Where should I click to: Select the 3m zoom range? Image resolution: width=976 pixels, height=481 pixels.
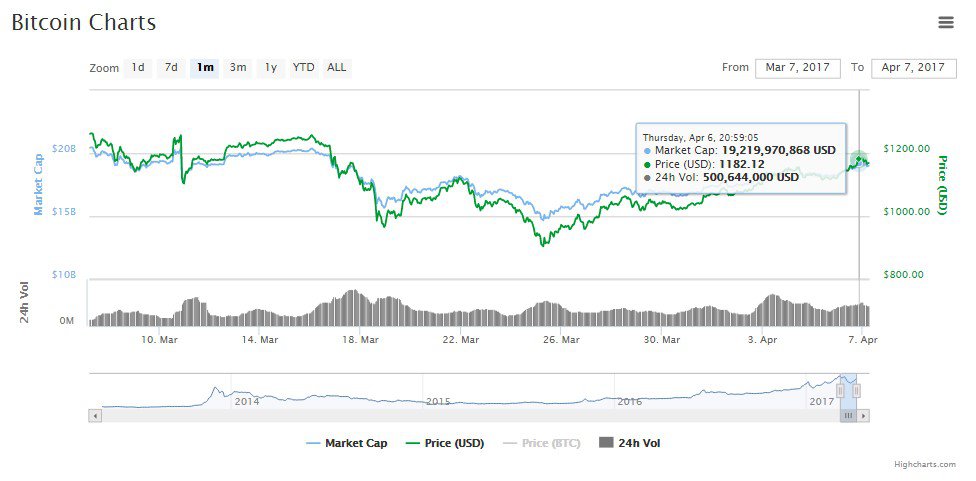[238, 68]
